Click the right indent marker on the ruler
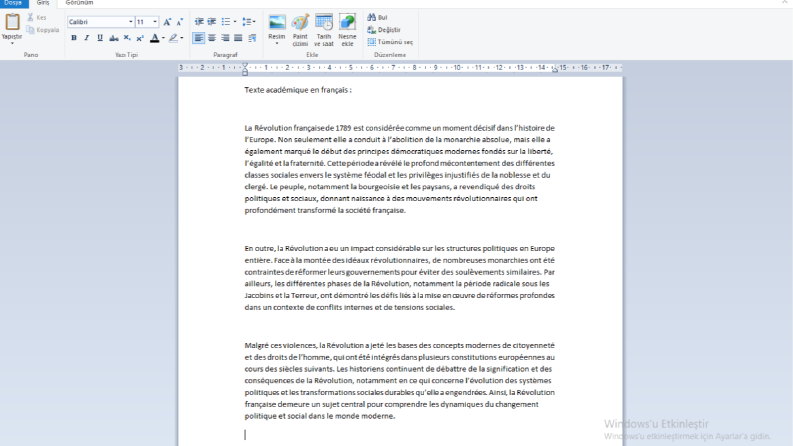Image resolution: width=793 pixels, height=446 pixels. 555,70
